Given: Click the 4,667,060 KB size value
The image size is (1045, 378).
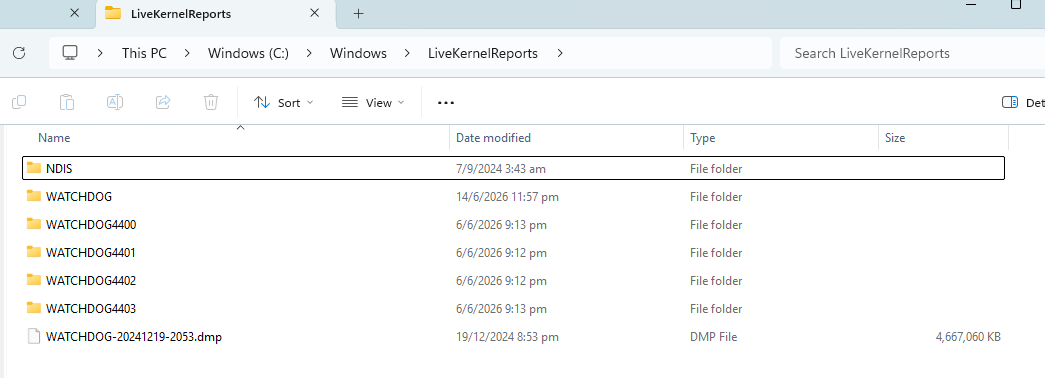Looking at the screenshot, I should [x=968, y=337].
